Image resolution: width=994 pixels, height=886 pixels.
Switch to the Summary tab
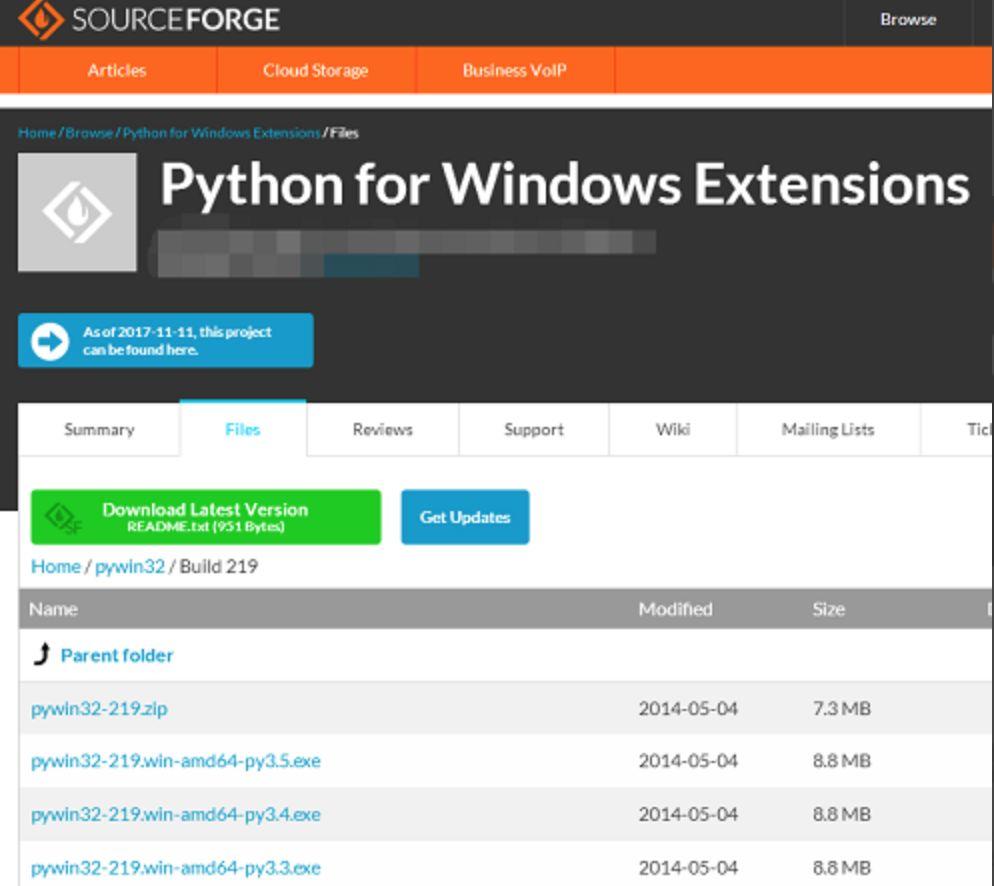pyautogui.click(x=100, y=430)
